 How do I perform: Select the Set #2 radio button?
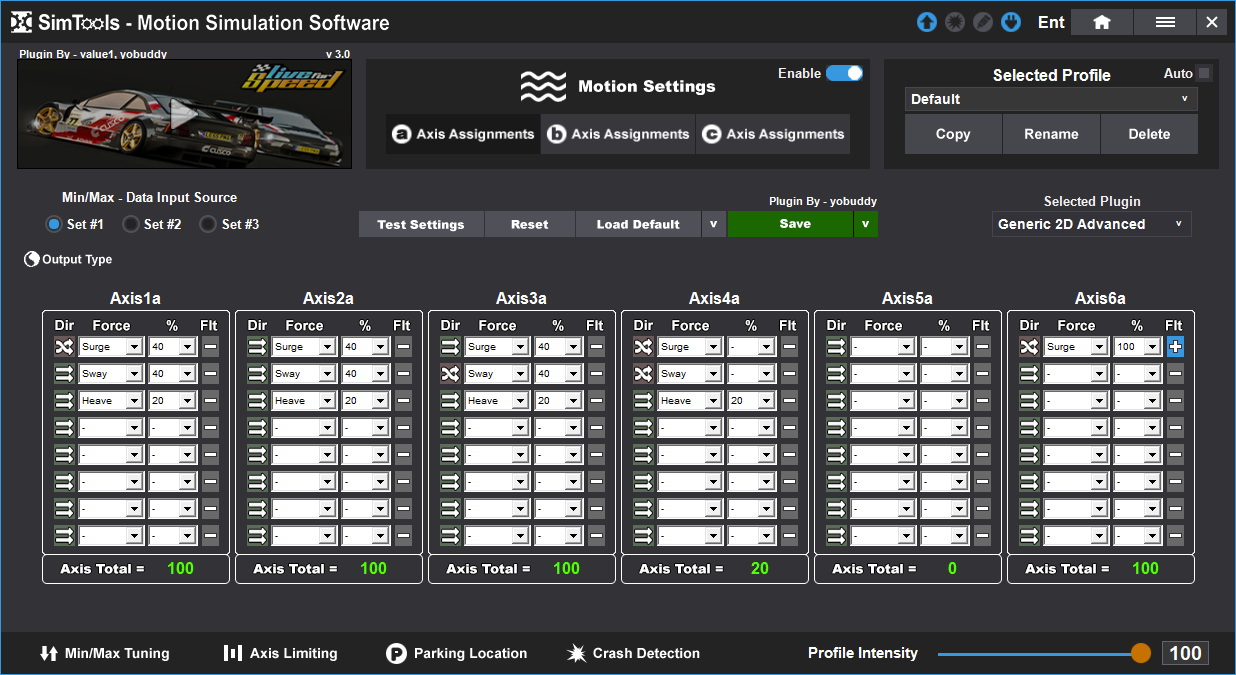coord(130,224)
